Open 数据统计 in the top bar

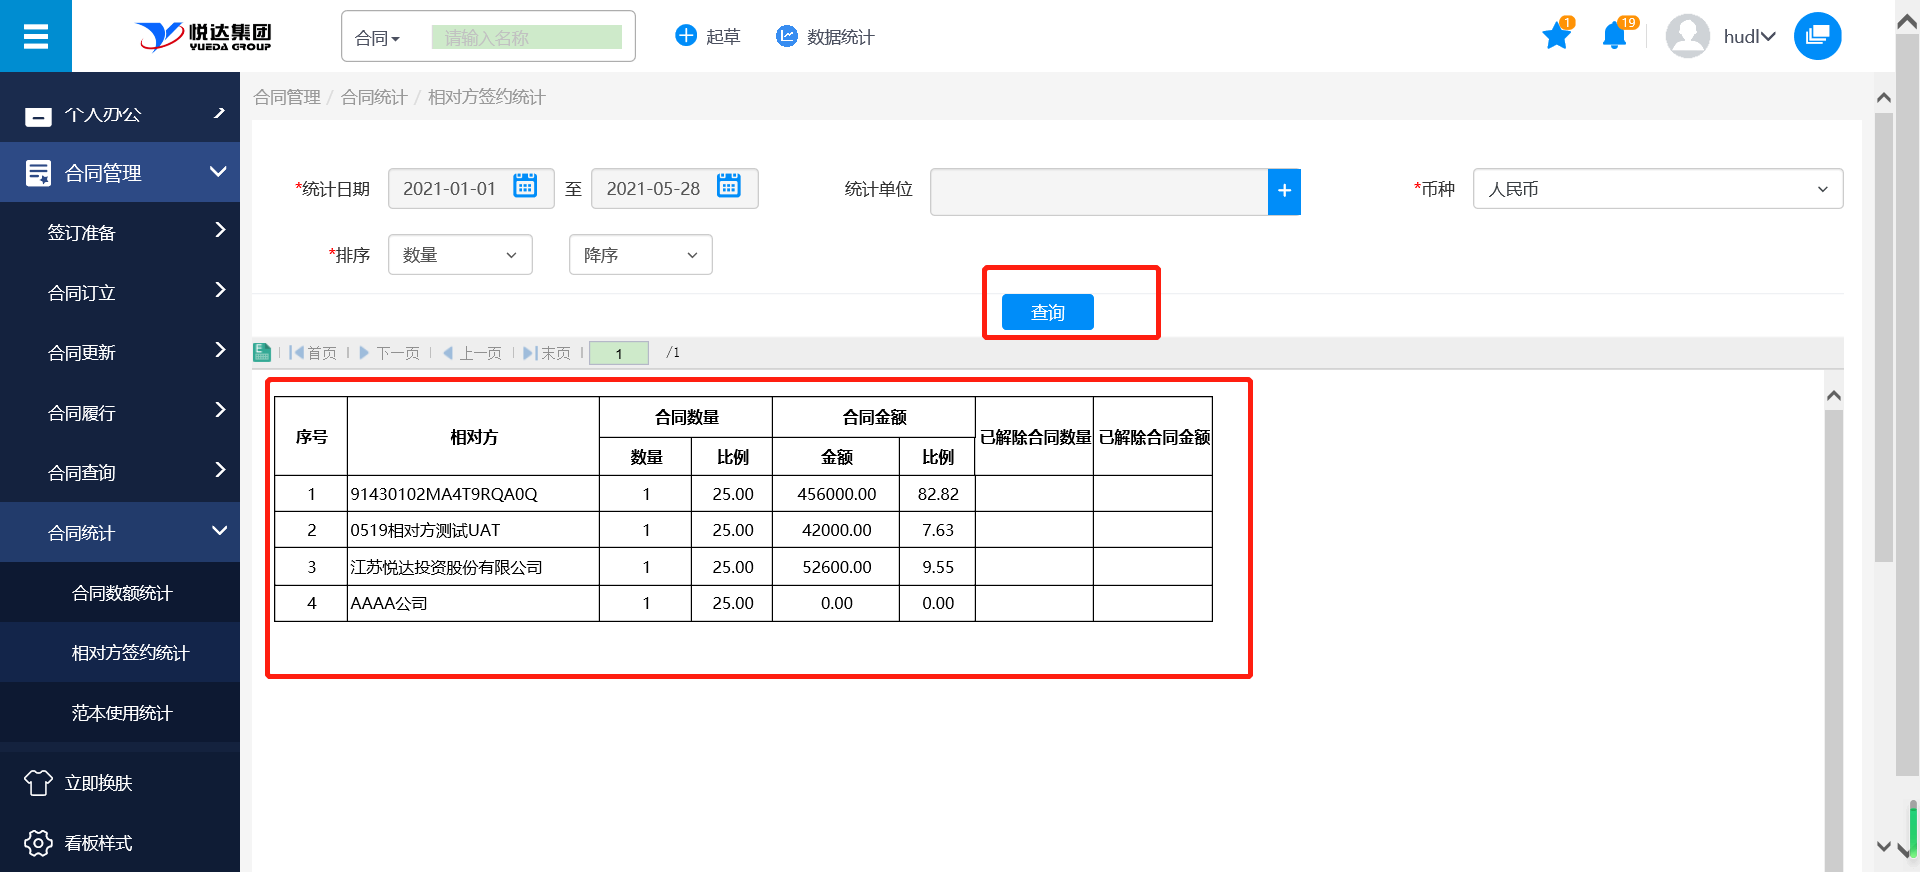(x=826, y=37)
